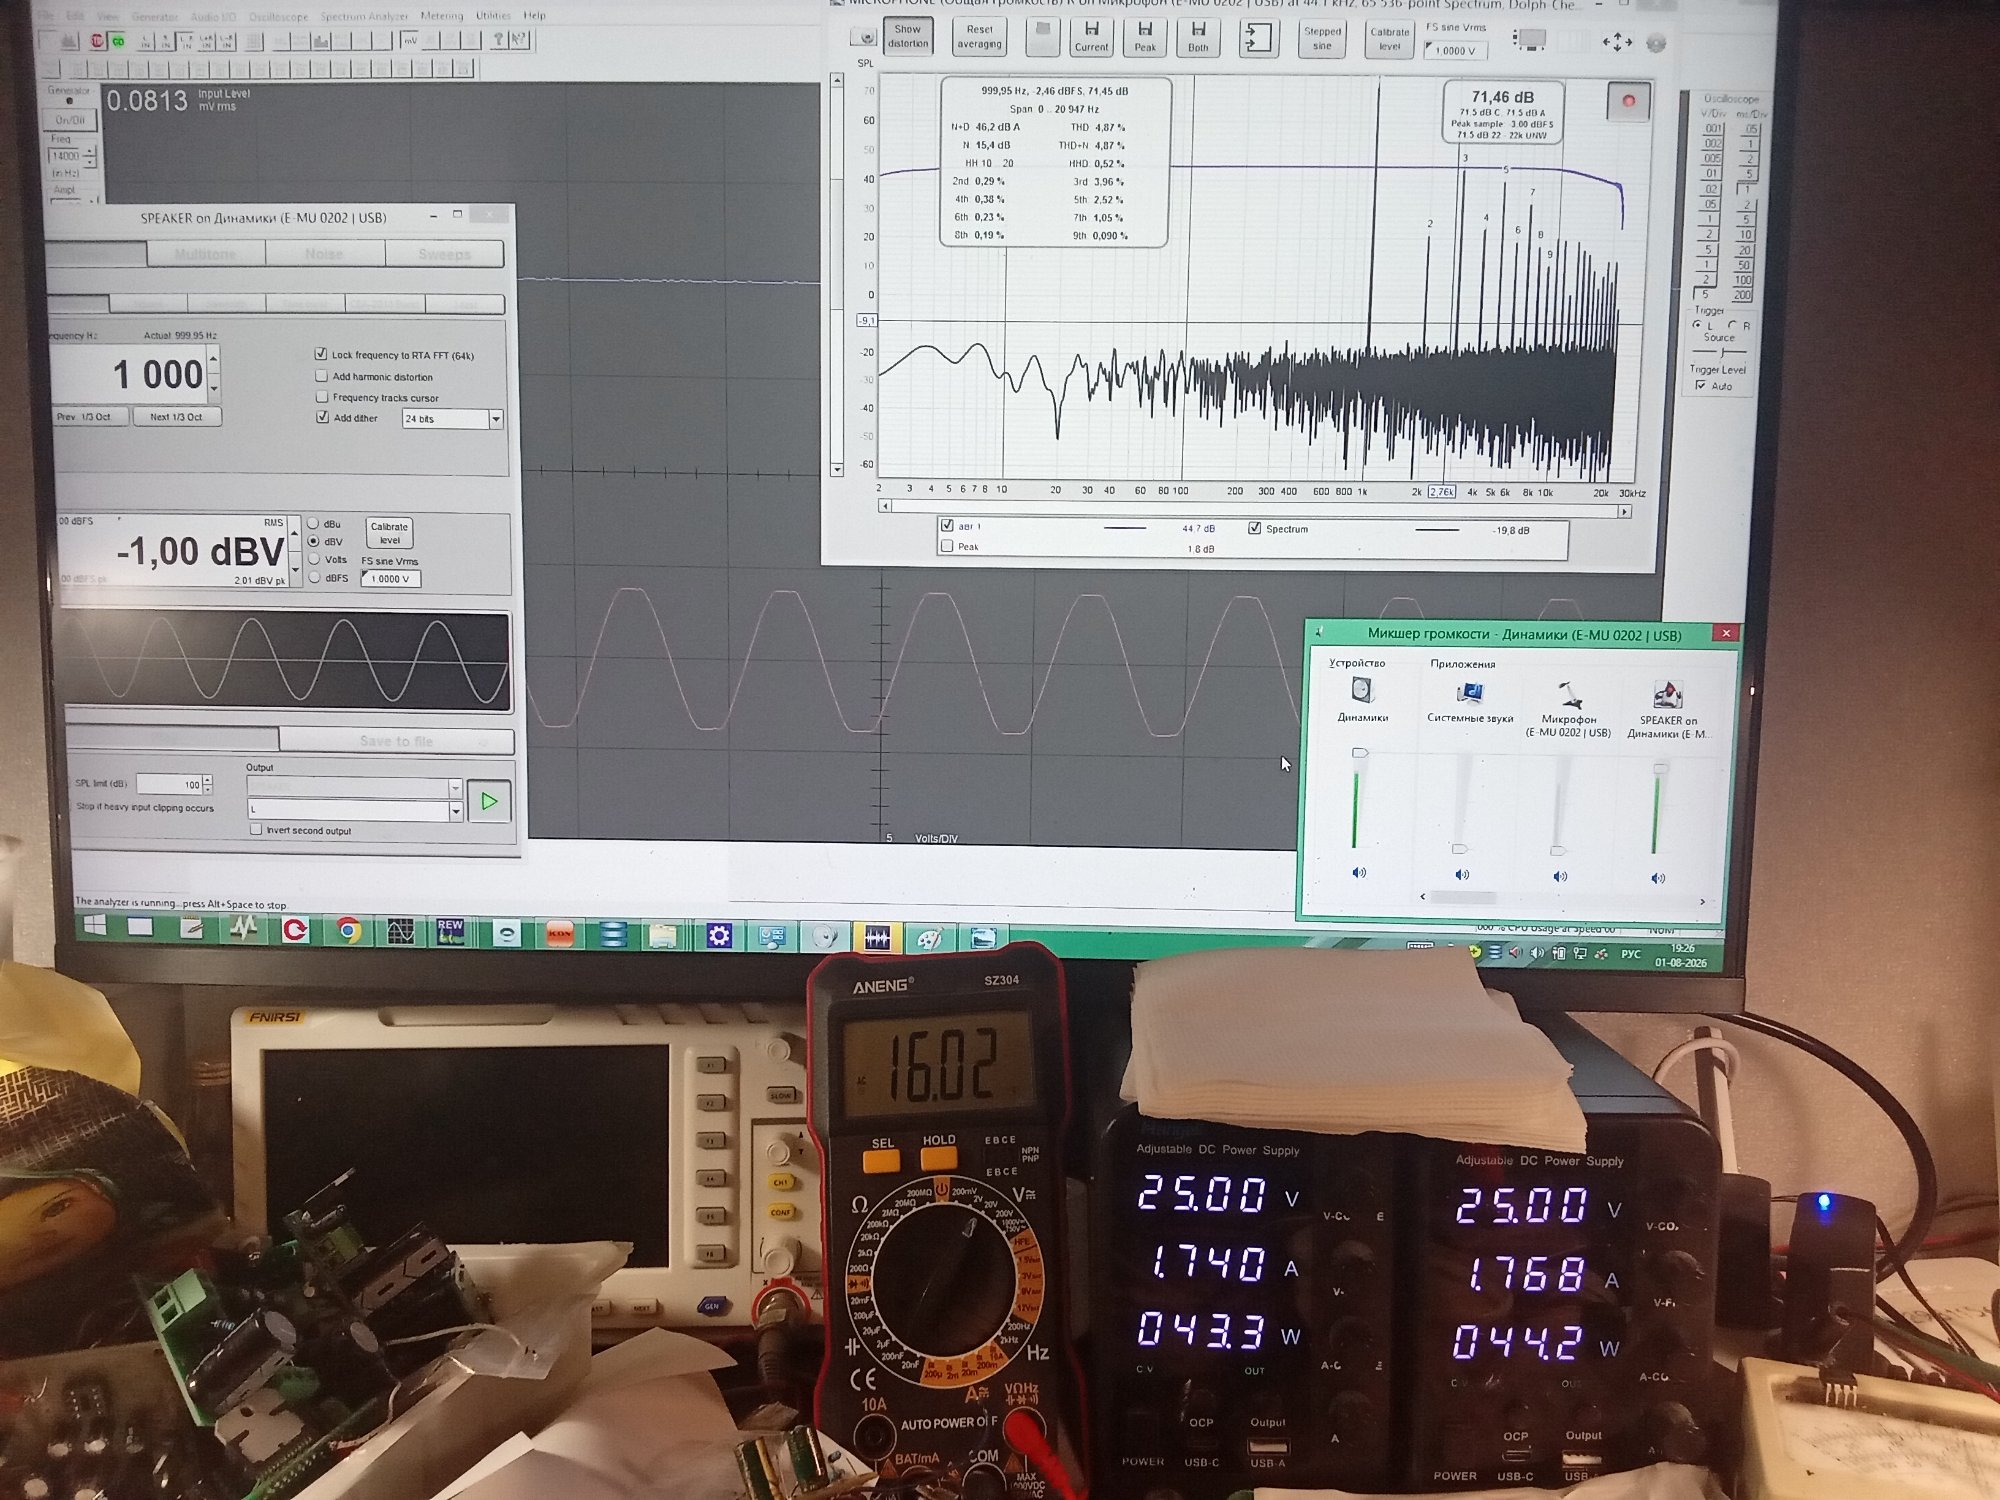Select the R trigger source radio
This screenshot has width=2000, height=1500.
1732,325
